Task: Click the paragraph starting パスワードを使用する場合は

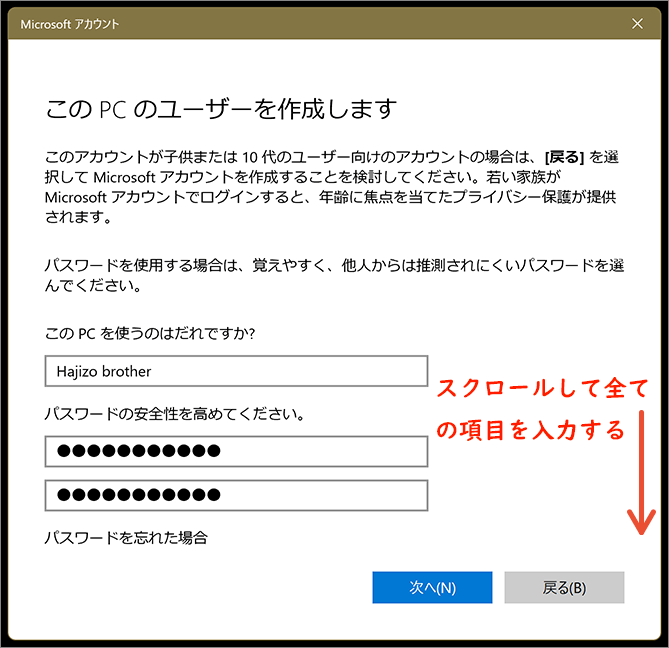Action: pos(334,275)
